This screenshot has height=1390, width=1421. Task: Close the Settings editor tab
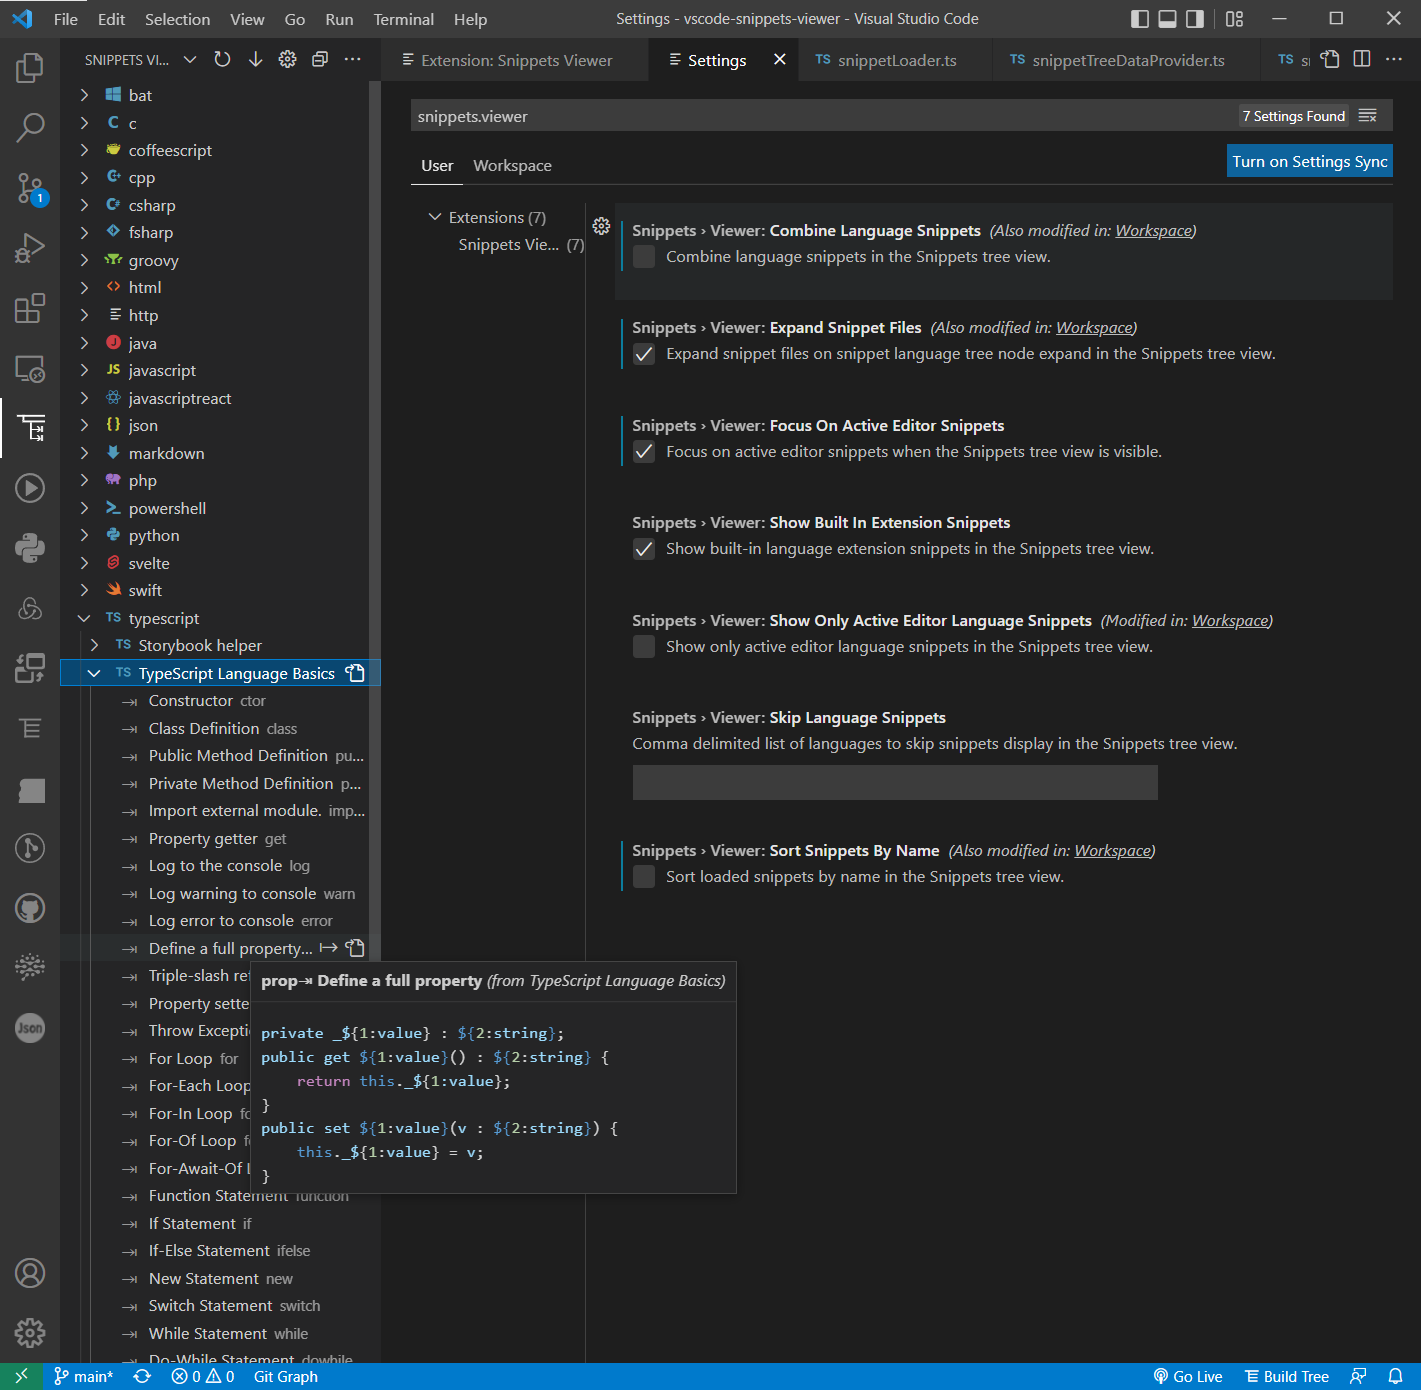780,60
